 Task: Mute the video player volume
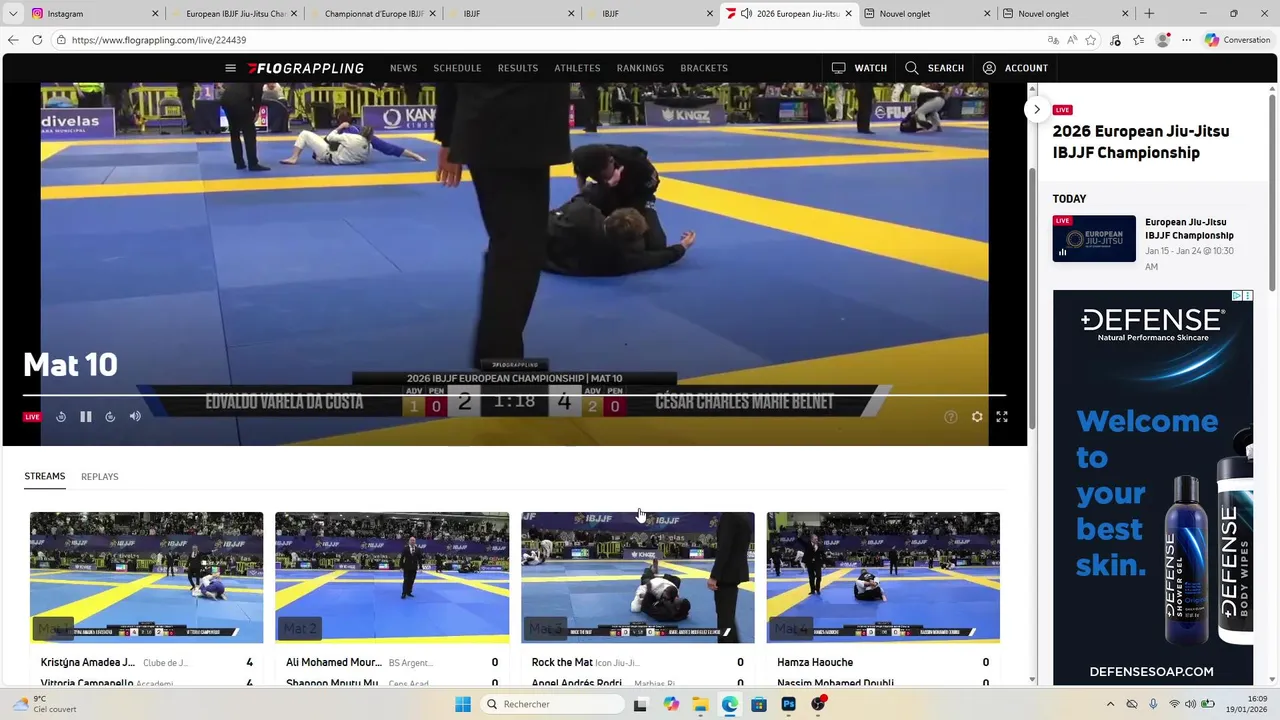(135, 417)
